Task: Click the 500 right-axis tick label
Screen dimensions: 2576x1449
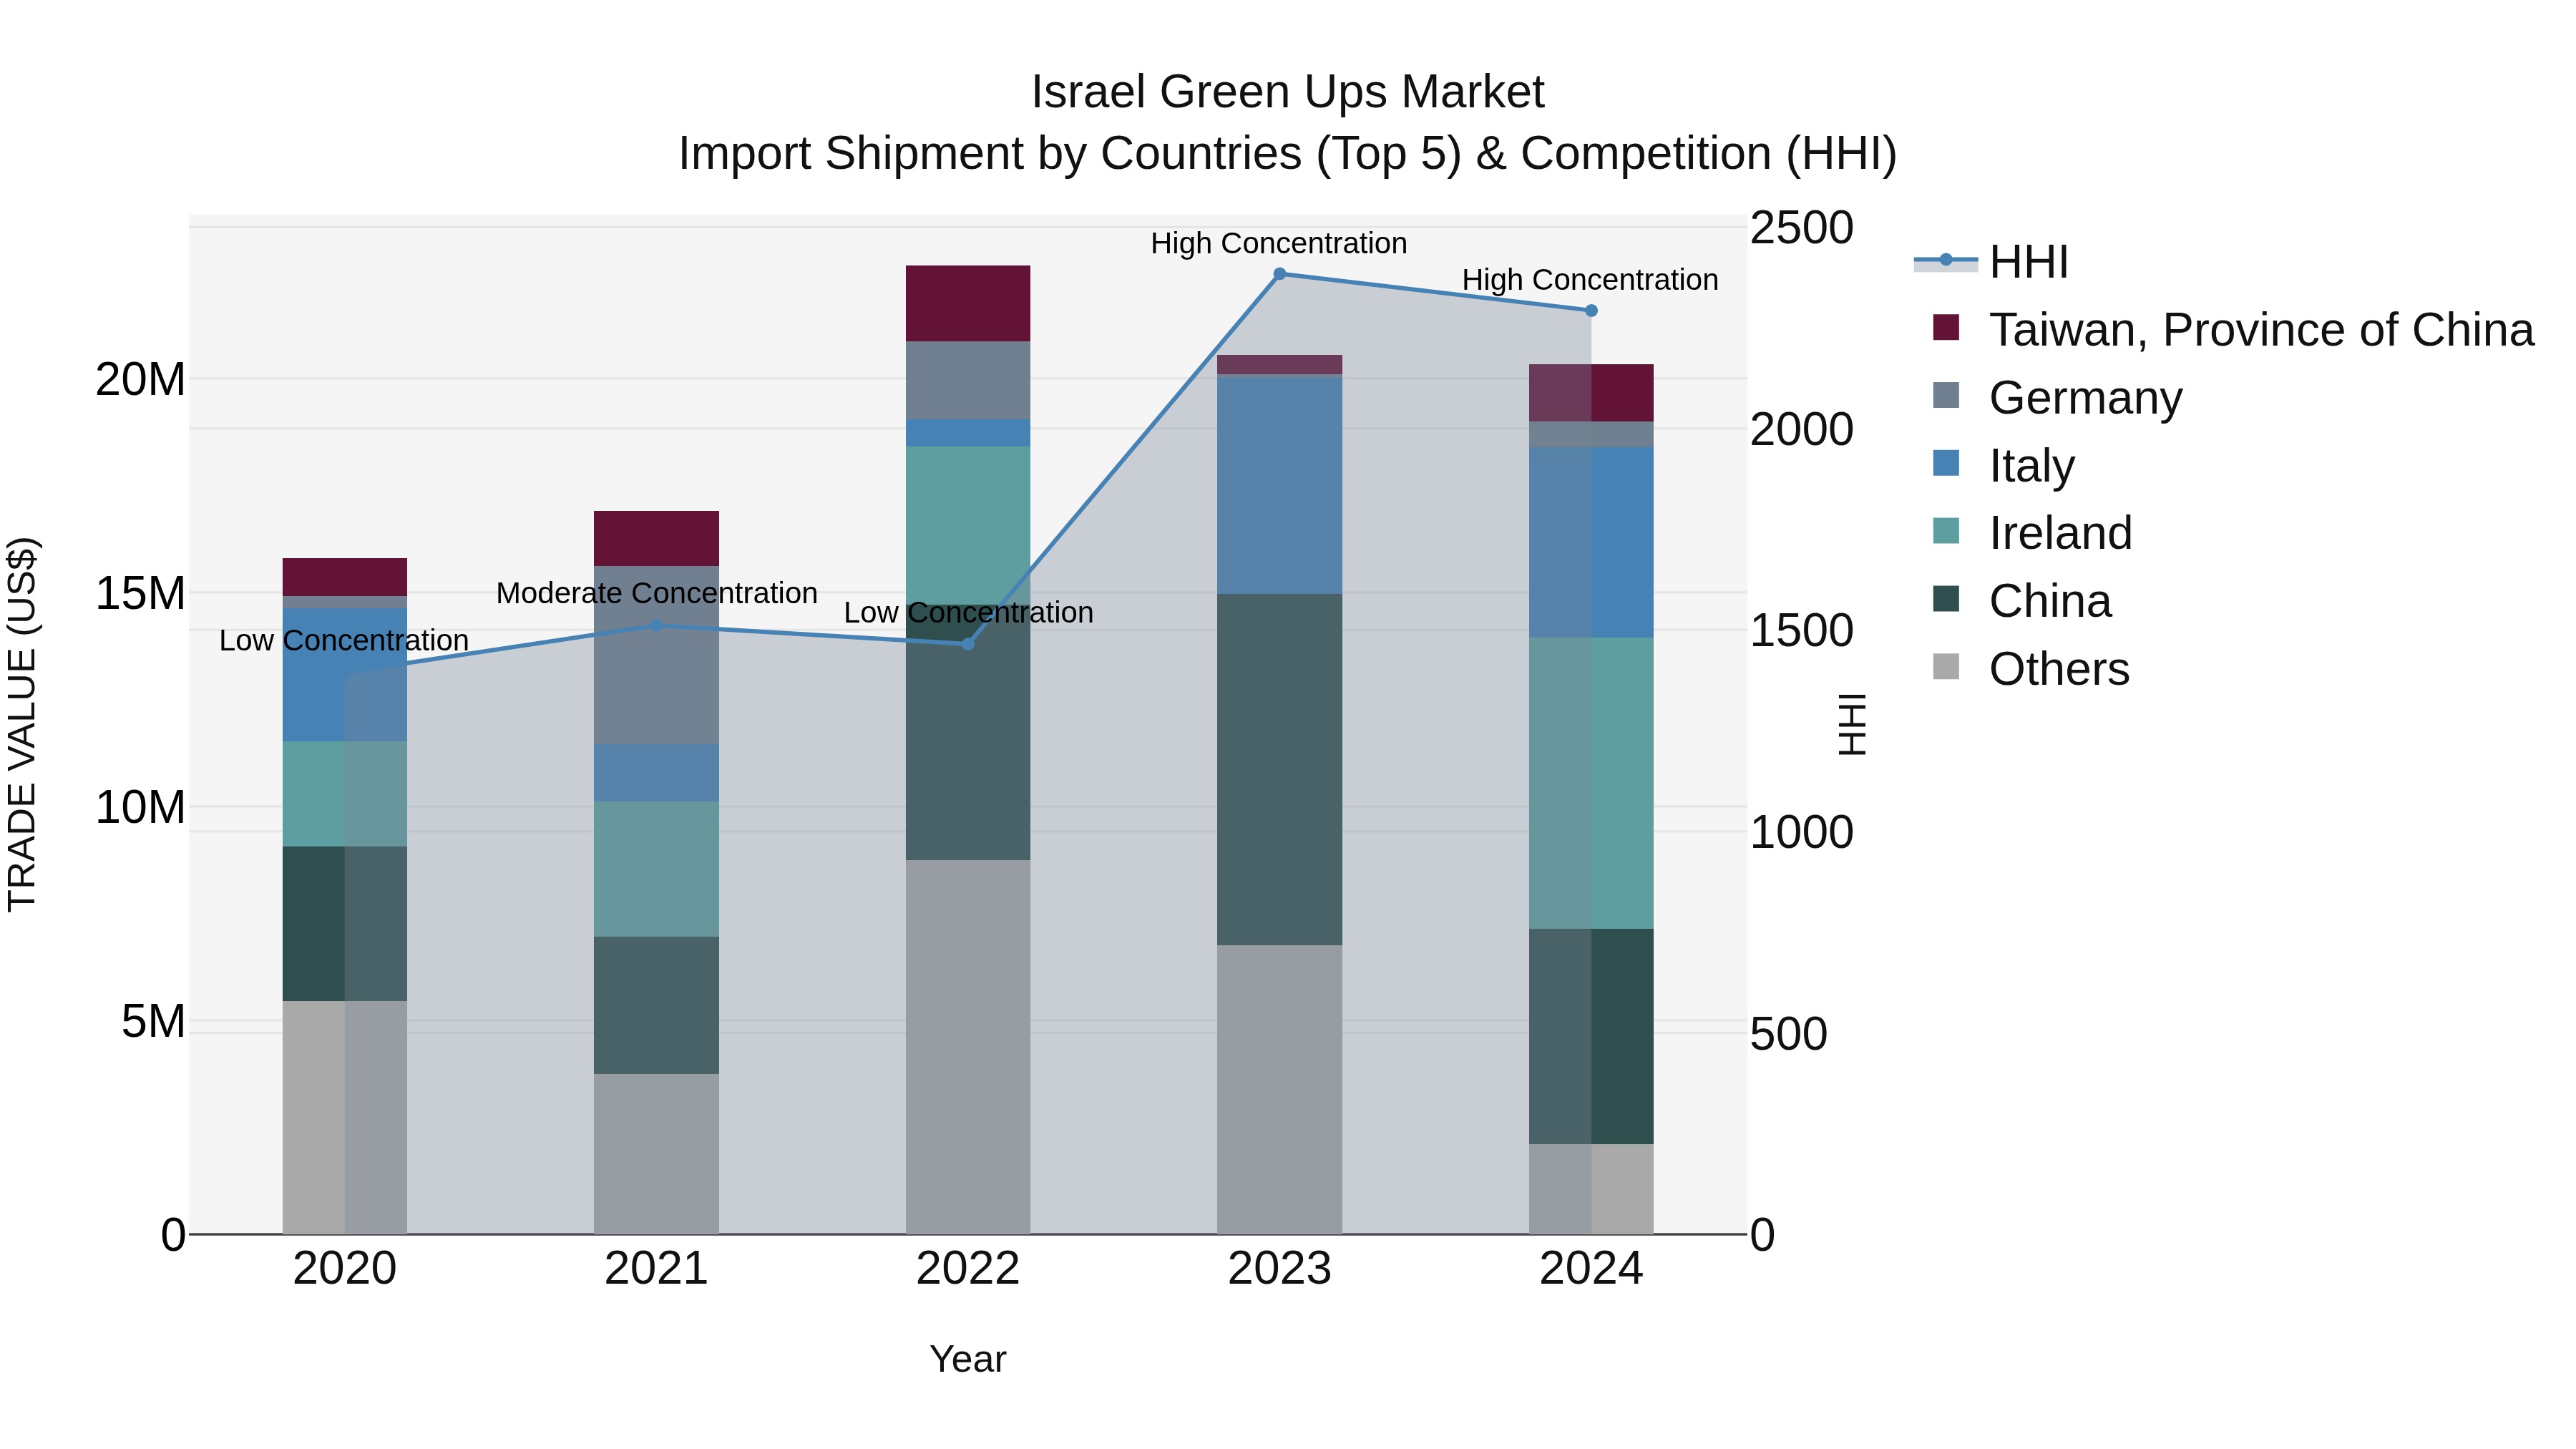Action: [x=1789, y=1034]
